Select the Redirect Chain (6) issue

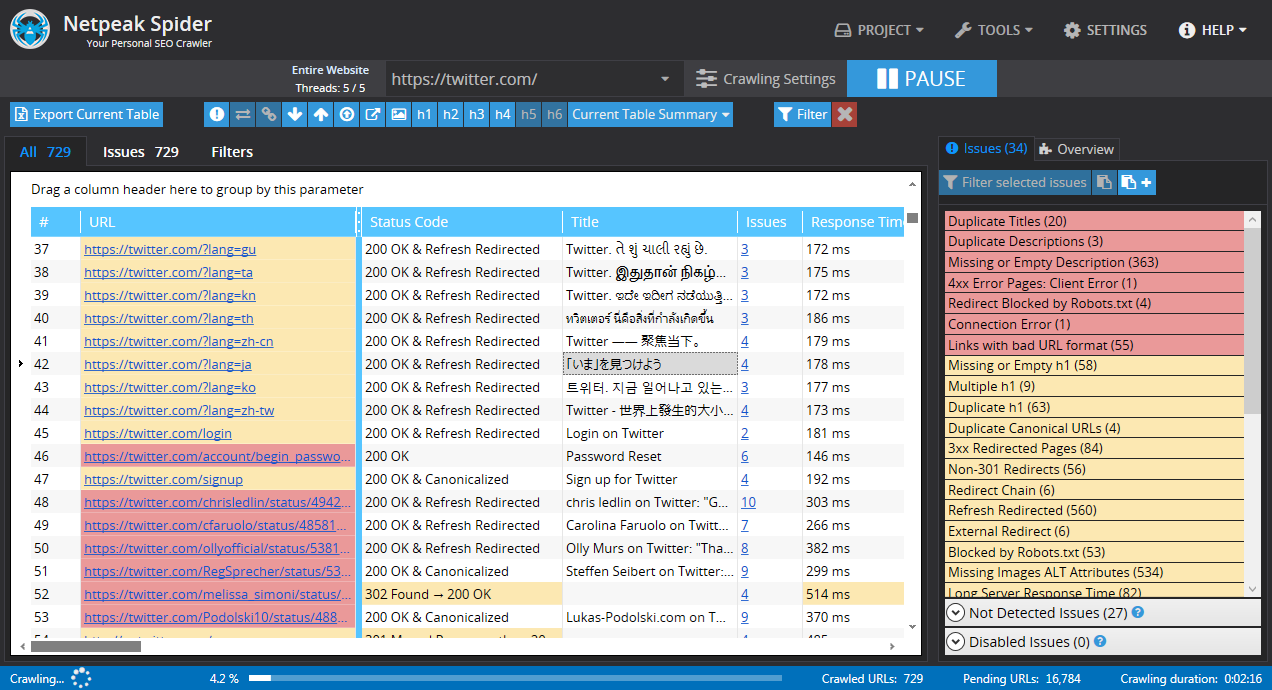[1094, 490]
